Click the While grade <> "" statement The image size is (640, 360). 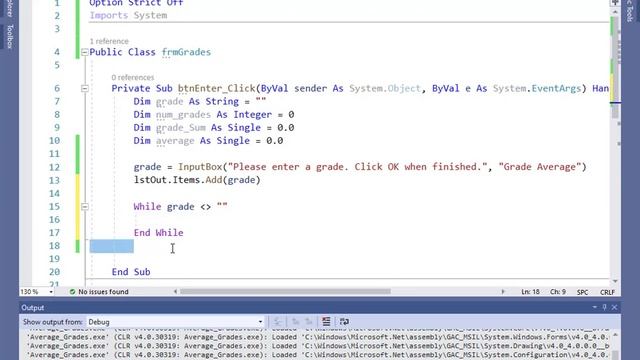coord(180,207)
